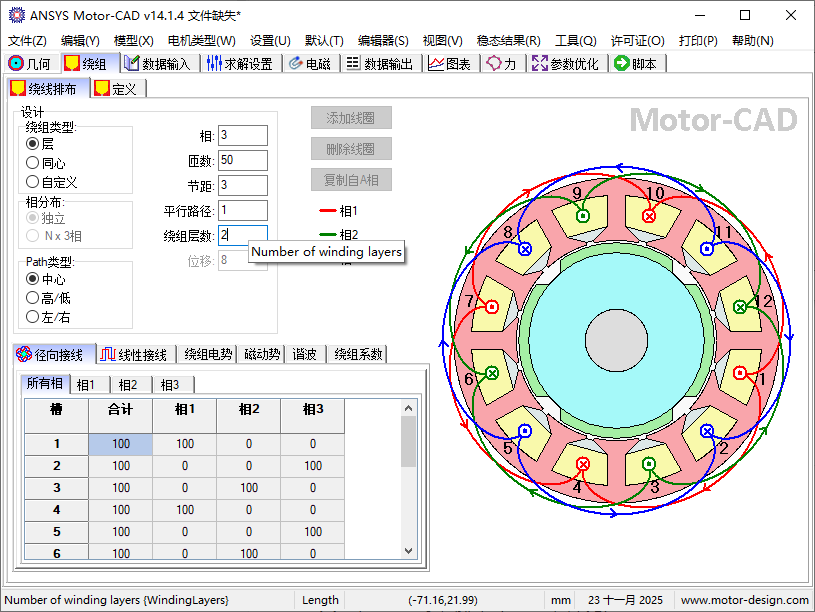Screen dimensions: 815x612
Task: Click slot 3 row header in table
Action: [56, 488]
